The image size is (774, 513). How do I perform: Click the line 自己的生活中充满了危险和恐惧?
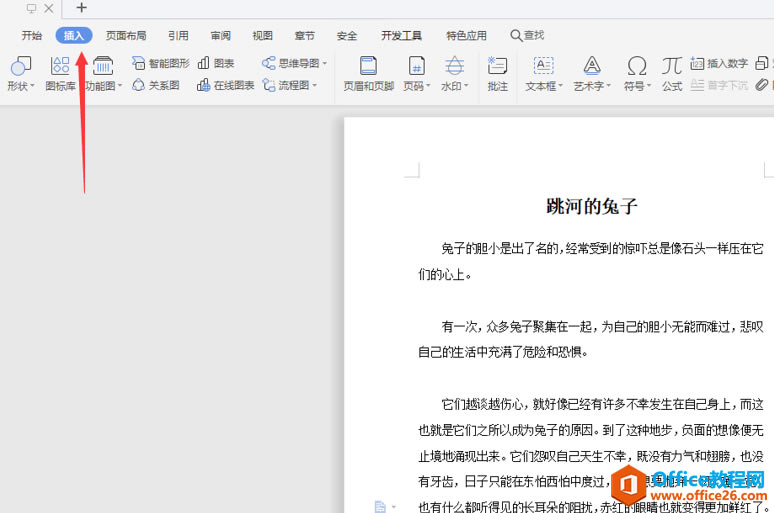click(503, 352)
